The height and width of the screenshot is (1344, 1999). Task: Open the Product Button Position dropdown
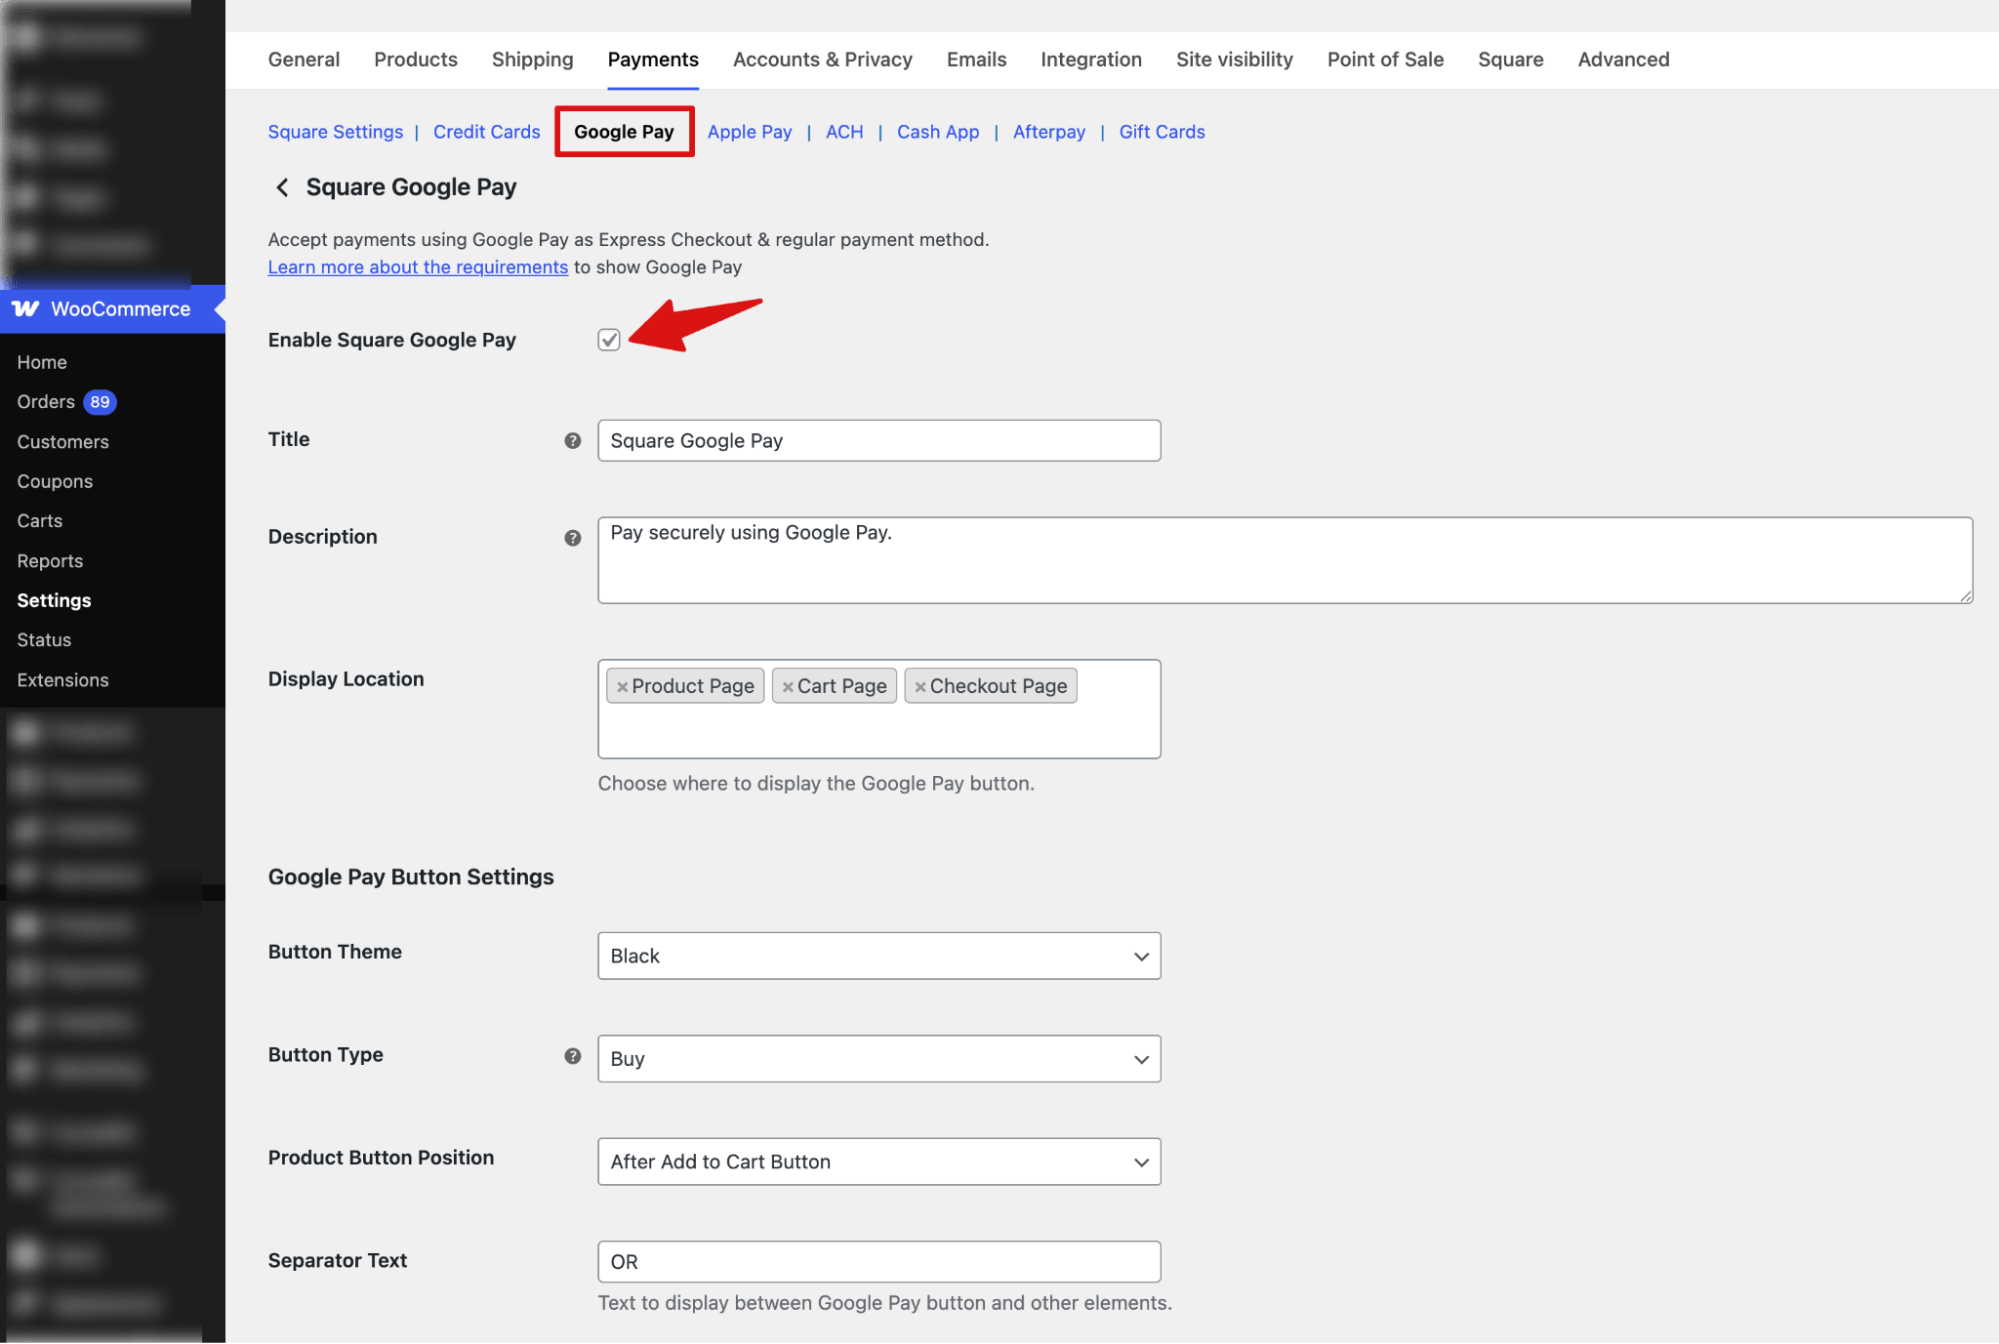tap(879, 1162)
